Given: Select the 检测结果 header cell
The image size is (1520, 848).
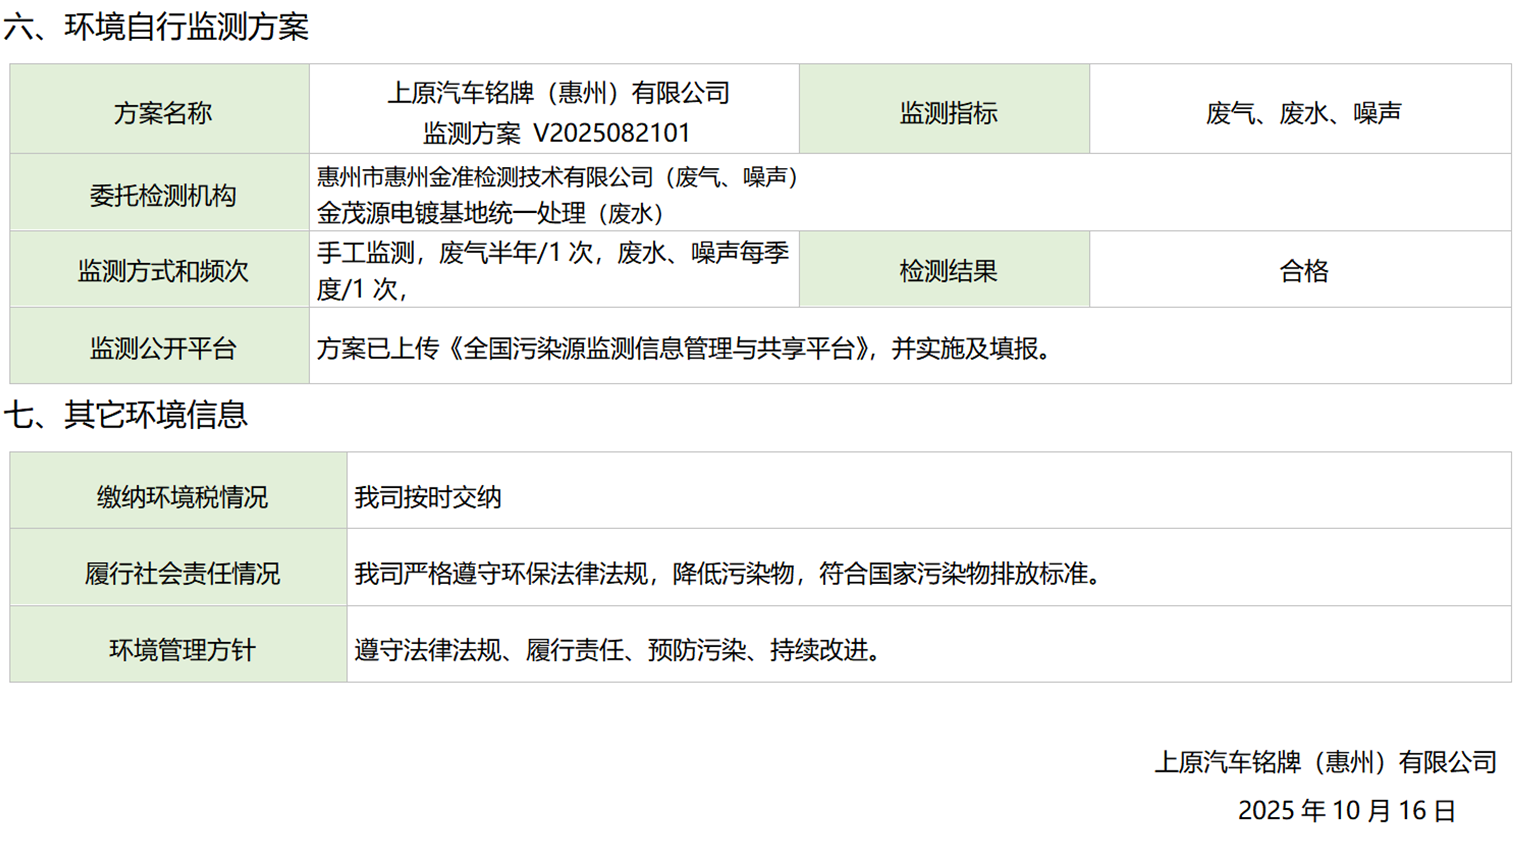Looking at the screenshot, I should 947,271.
